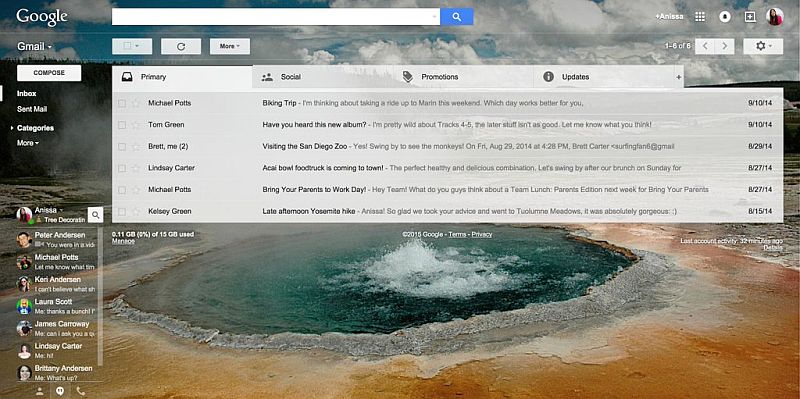Open the Inbox folder

tap(27, 94)
